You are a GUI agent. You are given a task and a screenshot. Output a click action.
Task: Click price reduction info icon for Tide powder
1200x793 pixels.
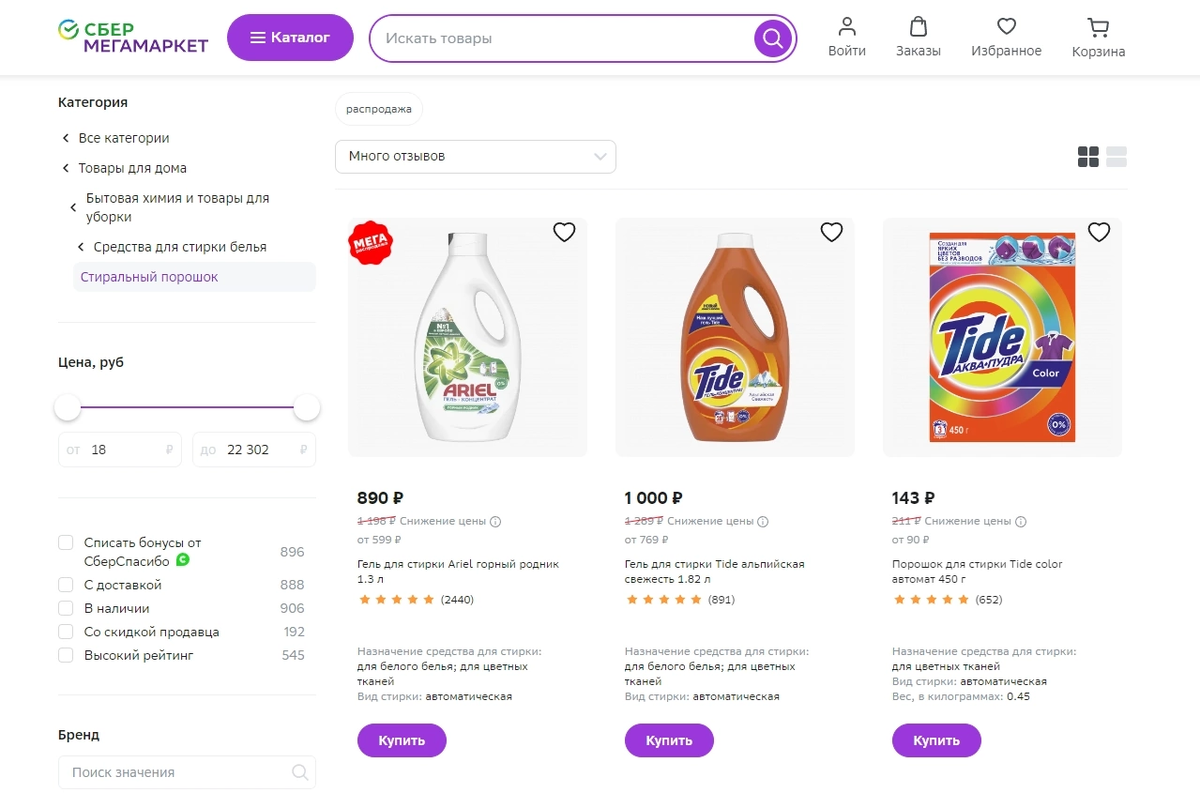point(1021,521)
